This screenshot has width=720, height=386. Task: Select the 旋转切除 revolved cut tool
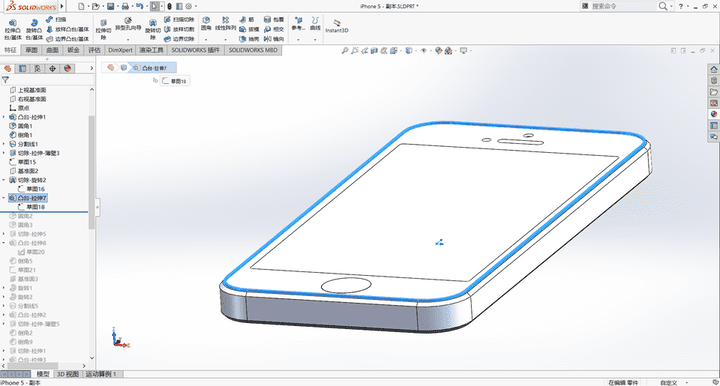(x=153, y=30)
